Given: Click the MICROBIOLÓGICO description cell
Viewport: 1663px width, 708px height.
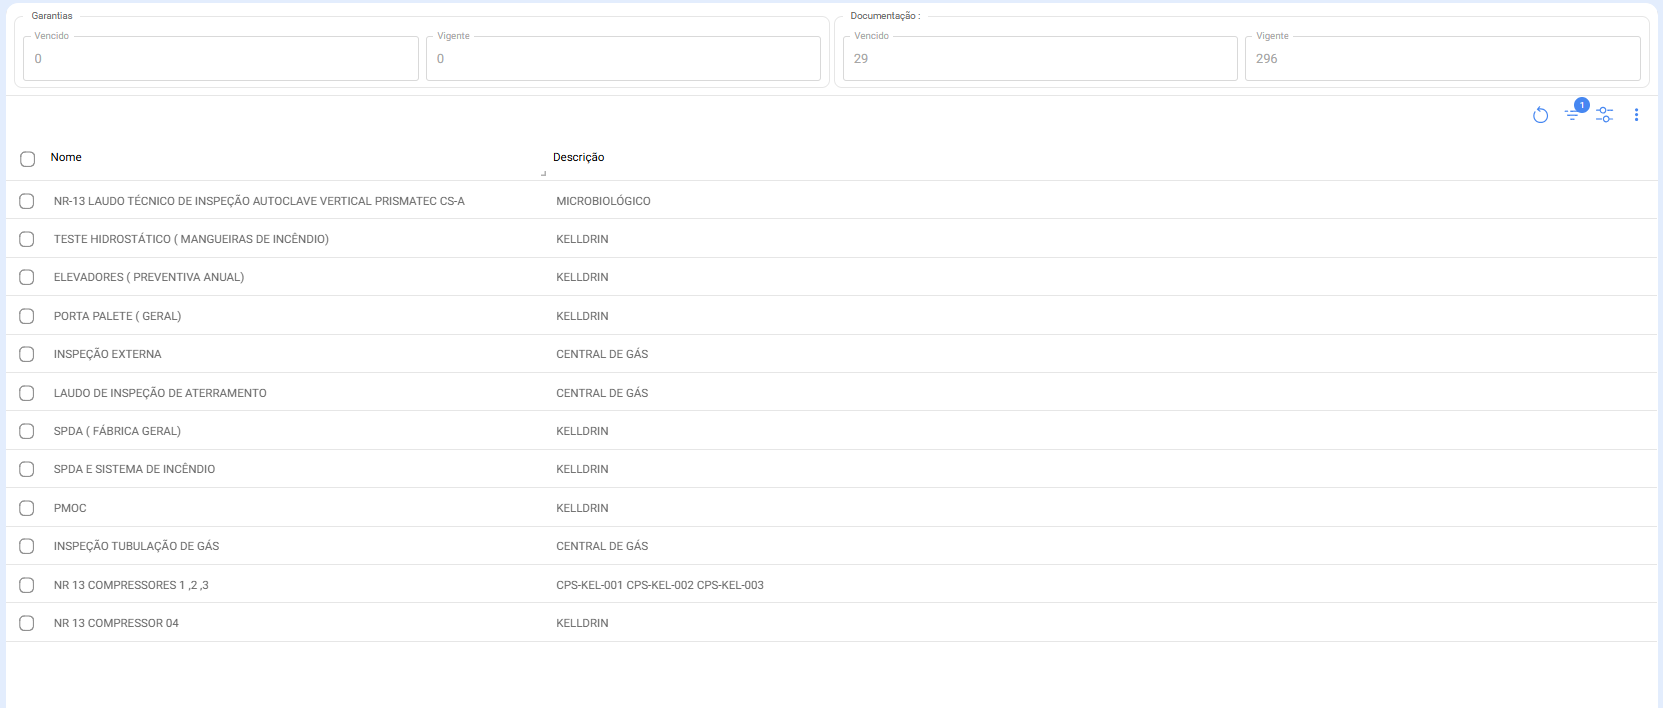Looking at the screenshot, I should [603, 201].
